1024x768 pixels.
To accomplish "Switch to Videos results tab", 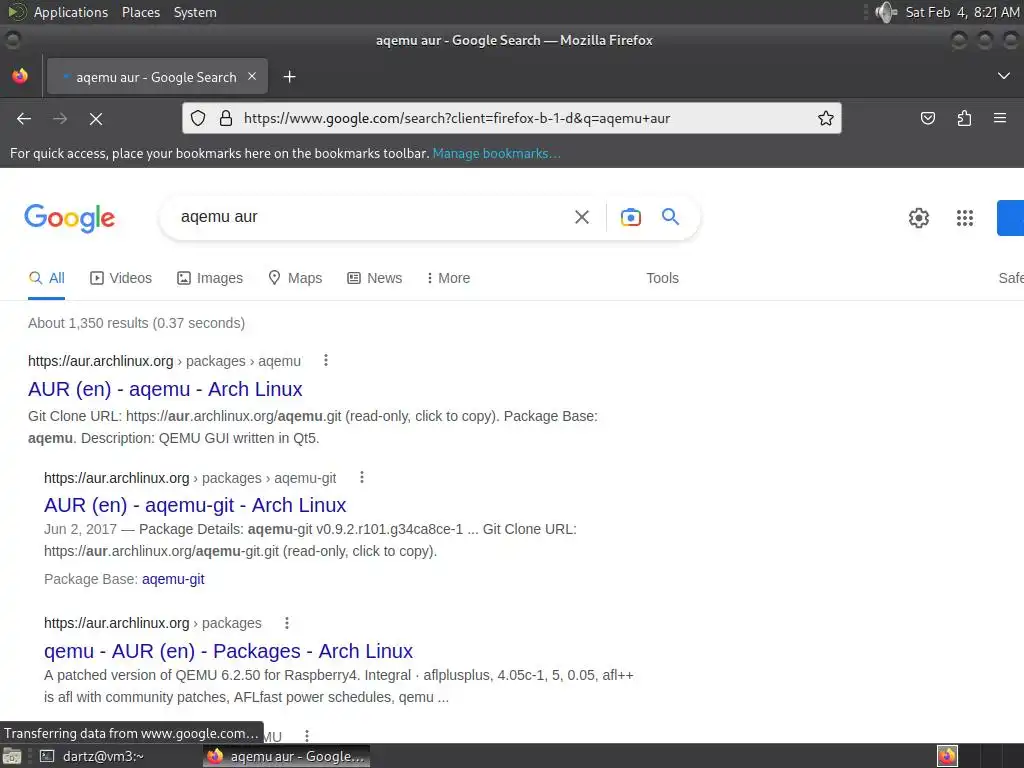I will click(121, 278).
